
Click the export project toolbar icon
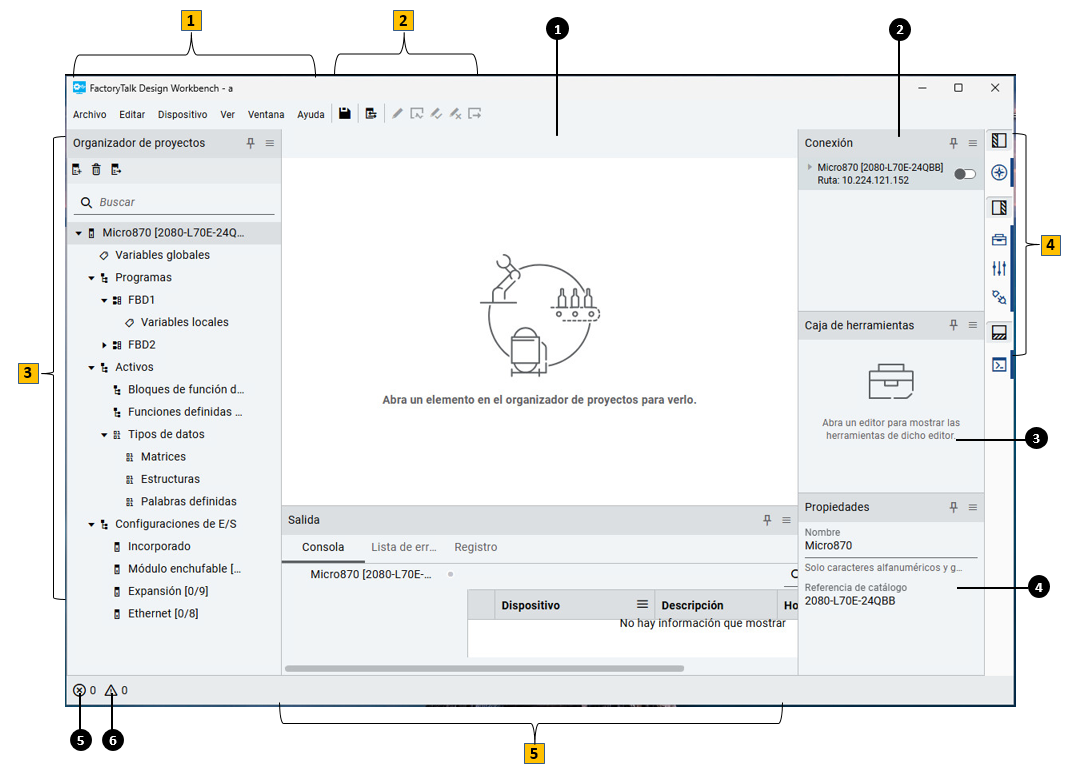click(371, 113)
